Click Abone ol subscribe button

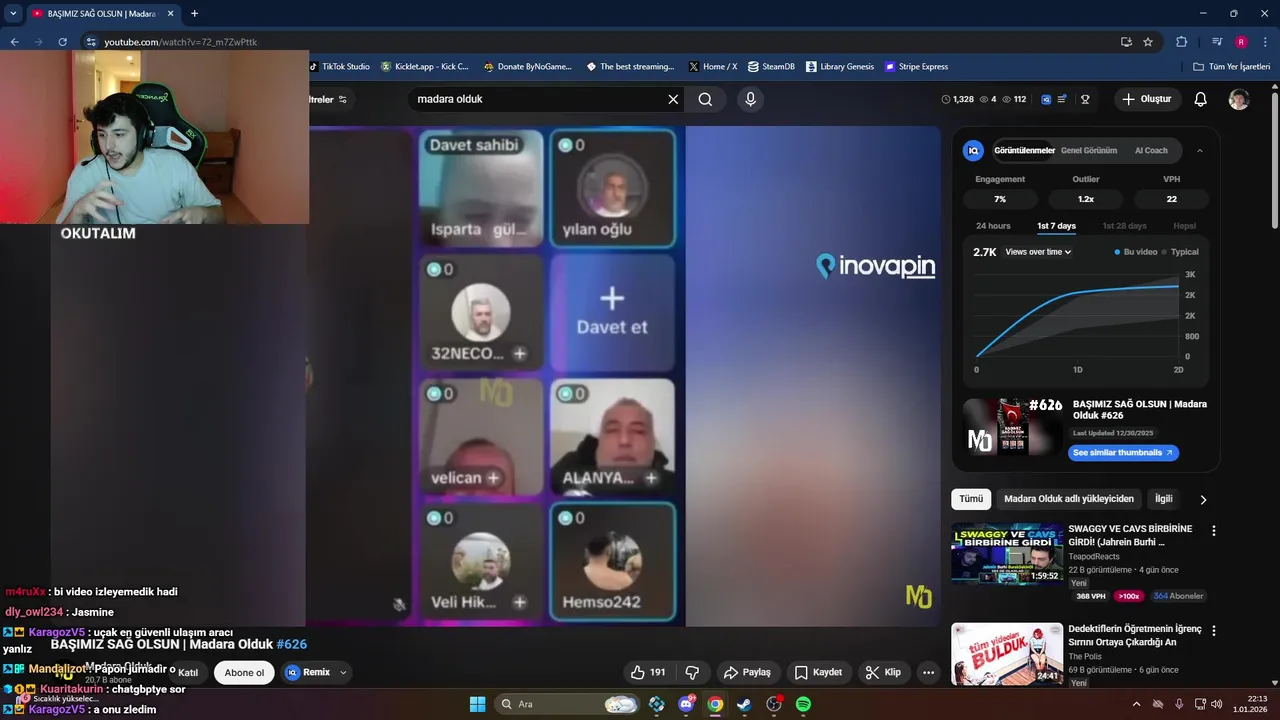[x=244, y=672]
